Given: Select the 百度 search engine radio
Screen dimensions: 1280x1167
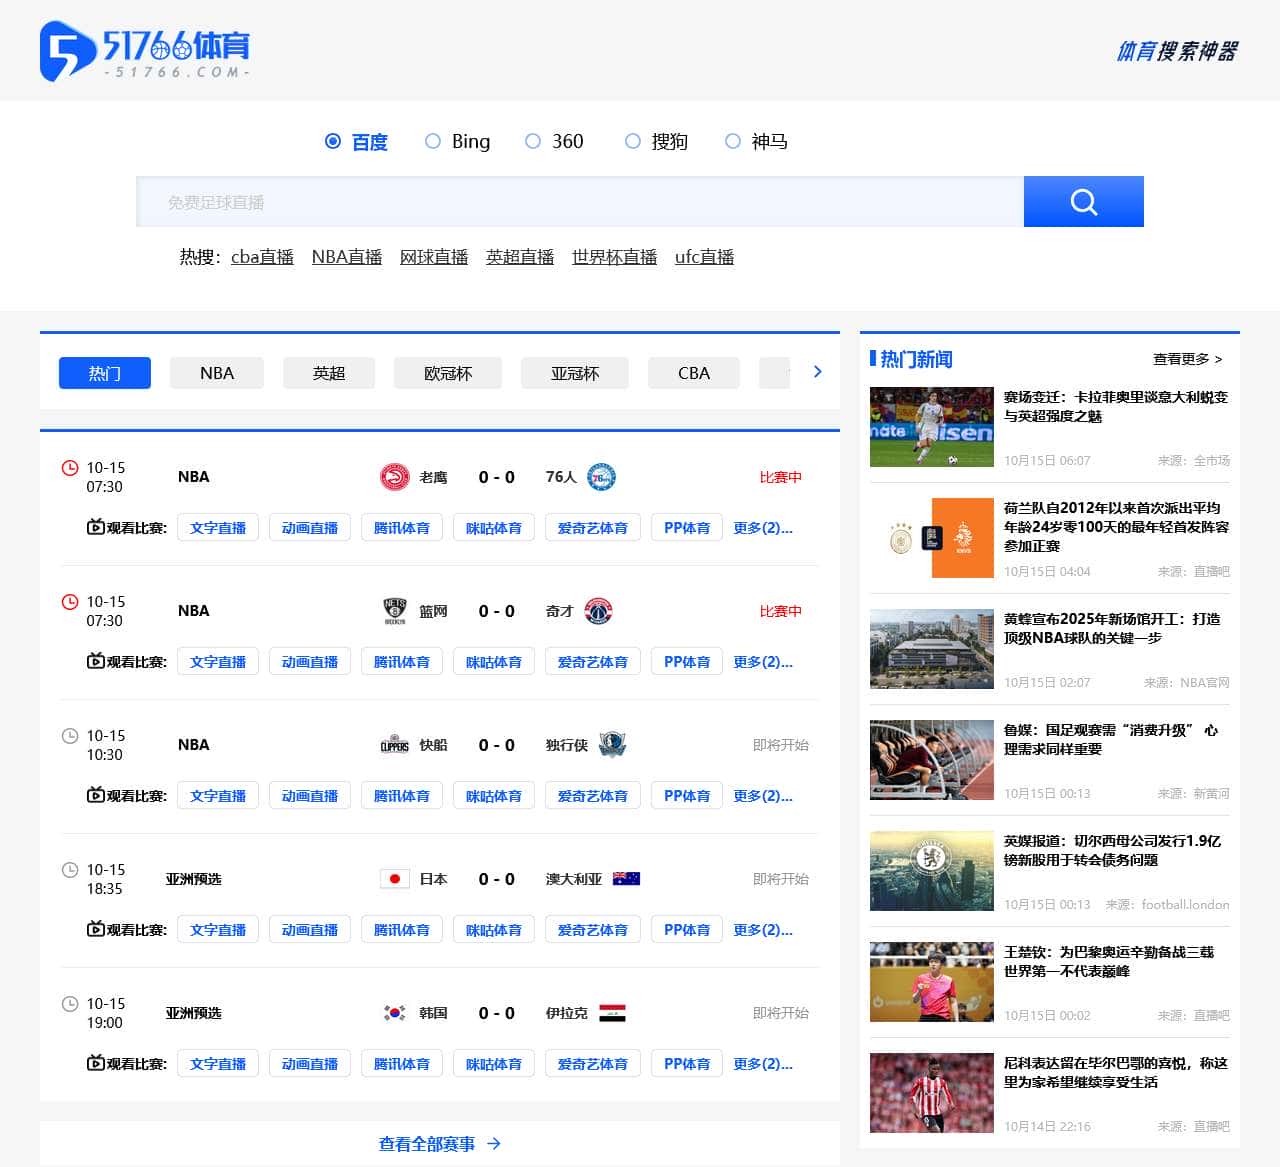Looking at the screenshot, I should pyautogui.click(x=333, y=141).
